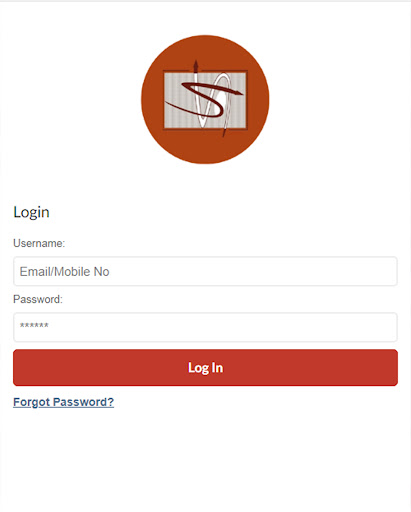Open the Forgot Password? link
The height and width of the screenshot is (512, 411).
63,402
